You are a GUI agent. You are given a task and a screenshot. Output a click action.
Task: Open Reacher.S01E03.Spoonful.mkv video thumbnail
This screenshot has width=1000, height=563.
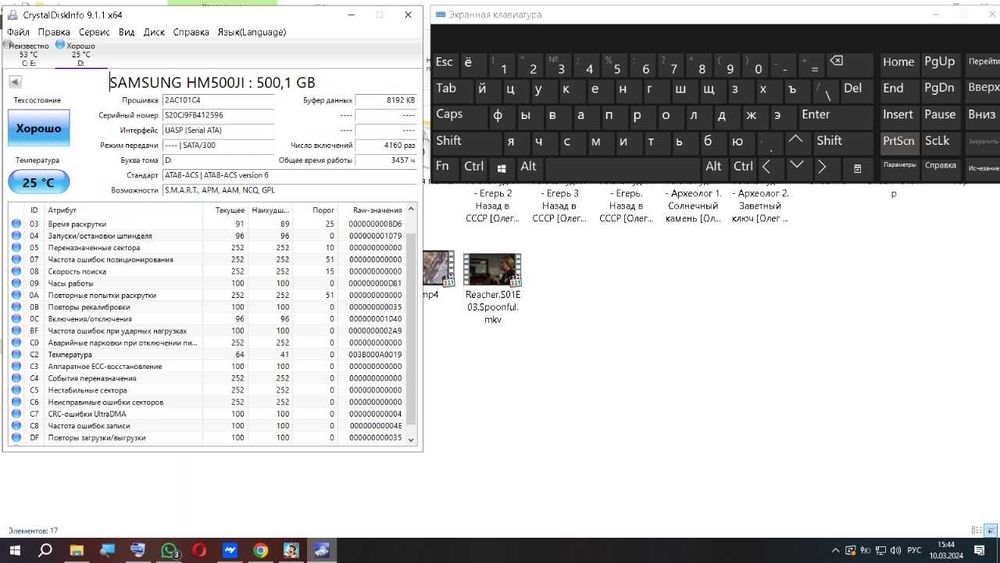(x=492, y=268)
